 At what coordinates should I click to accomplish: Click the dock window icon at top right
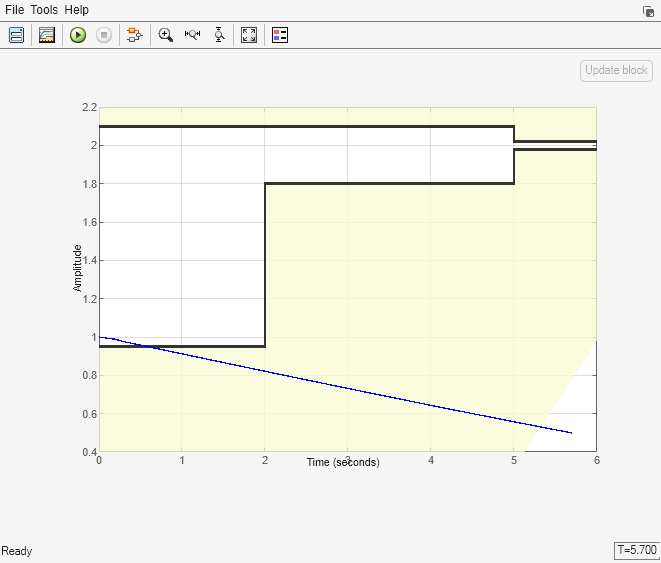pos(648,11)
